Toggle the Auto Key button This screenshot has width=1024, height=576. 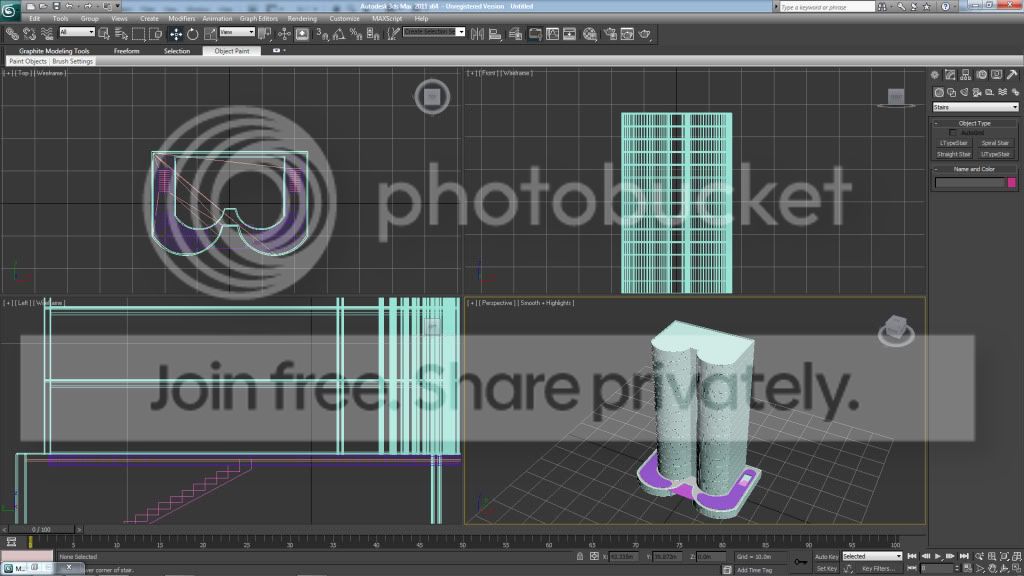coord(826,557)
